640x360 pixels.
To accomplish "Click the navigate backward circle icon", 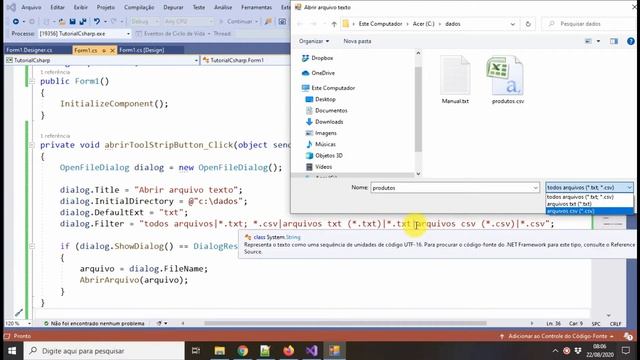I will (16, 21).
